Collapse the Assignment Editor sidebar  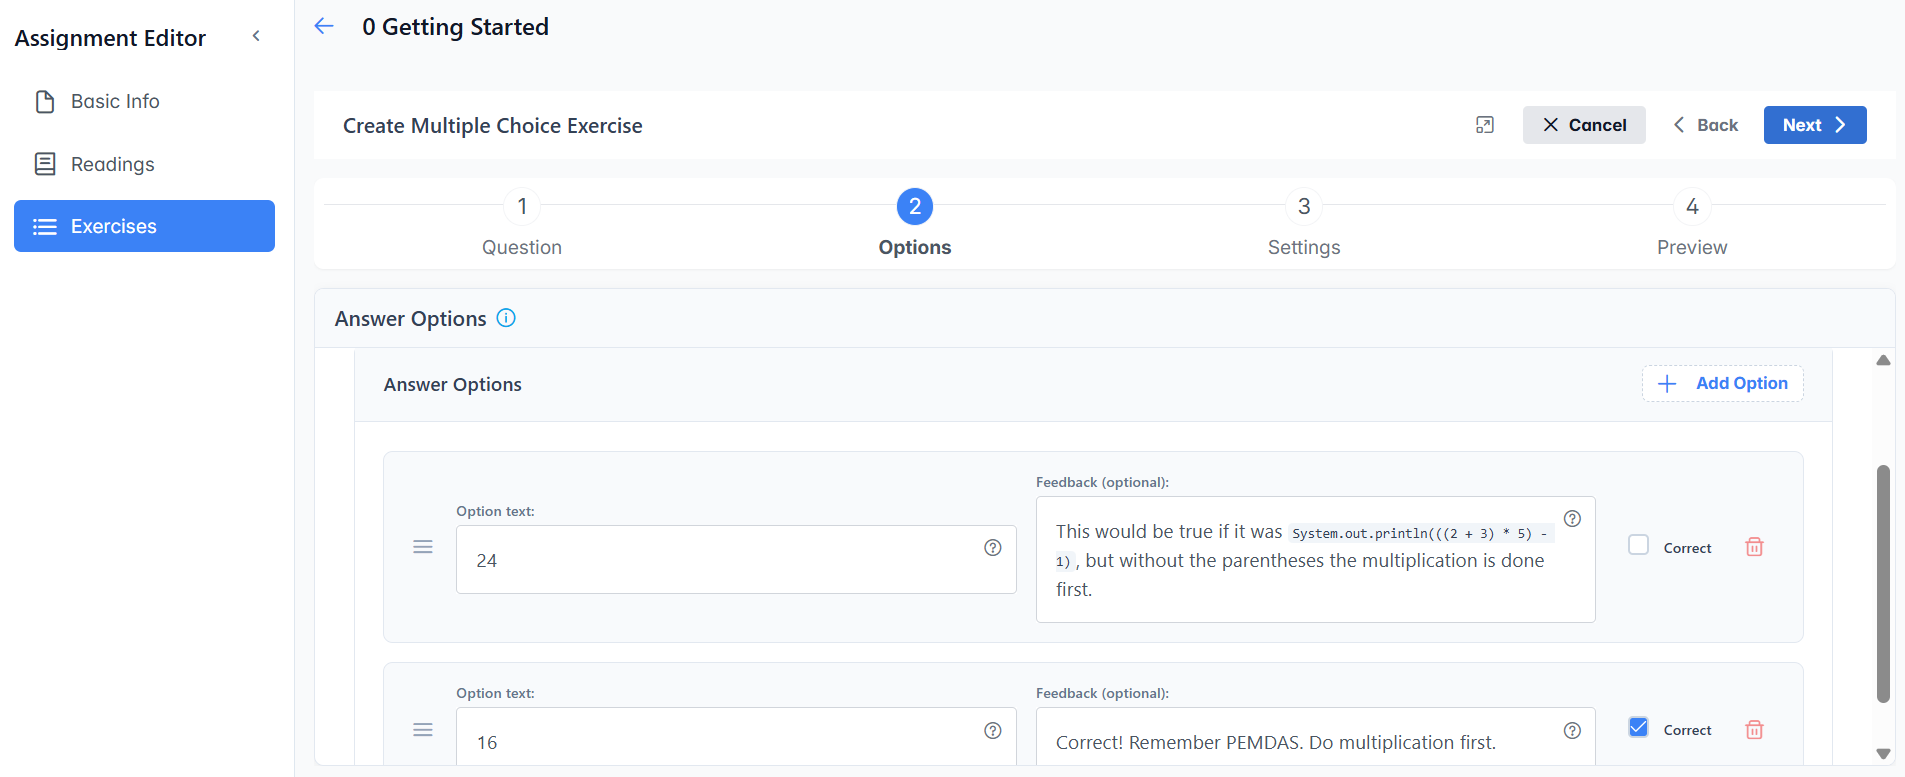pos(256,36)
